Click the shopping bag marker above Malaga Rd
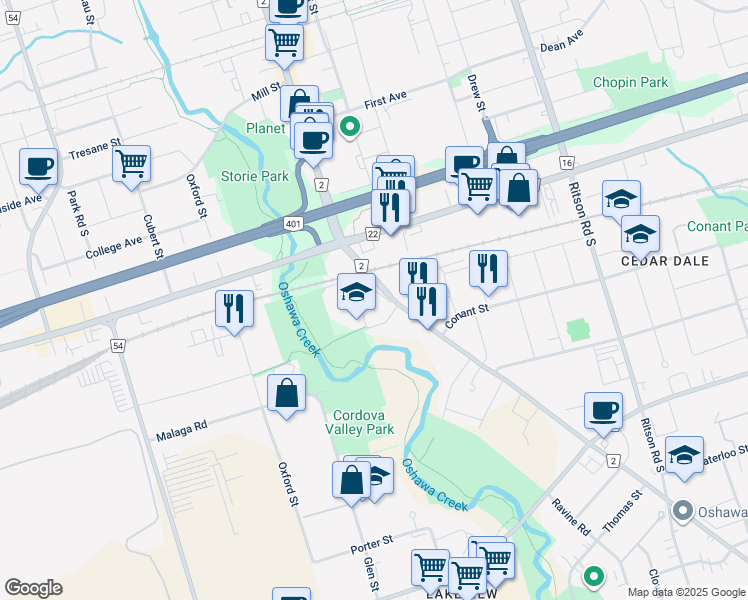The height and width of the screenshot is (600, 748). pyautogui.click(x=286, y=396)
